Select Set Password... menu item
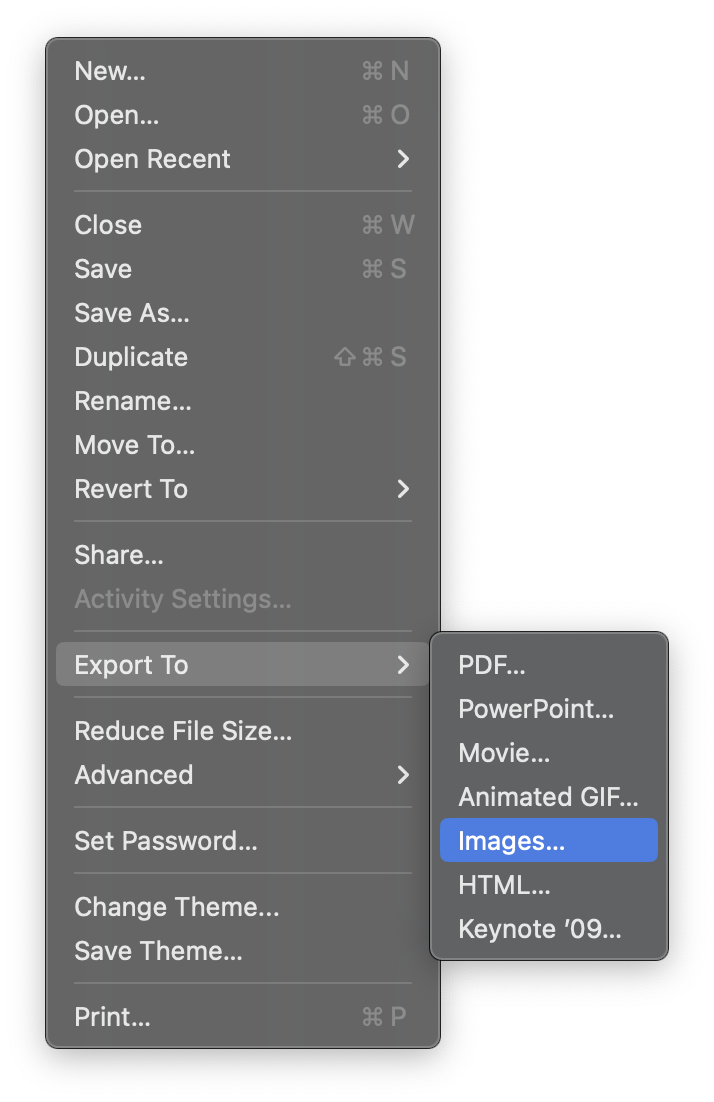The height and width of the screenshot is (1102, 714). [x=166, y=841]
